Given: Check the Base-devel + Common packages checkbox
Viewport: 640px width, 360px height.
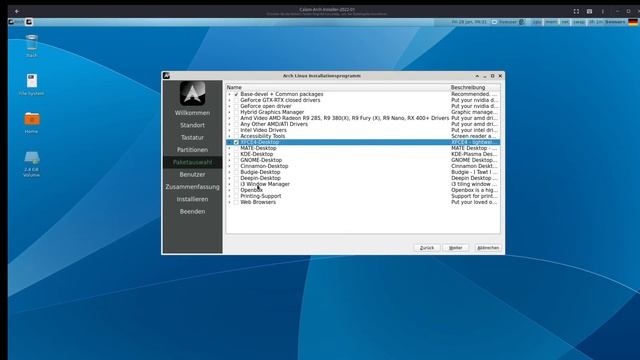Looking at the screenshot, I should coord(236,94).
